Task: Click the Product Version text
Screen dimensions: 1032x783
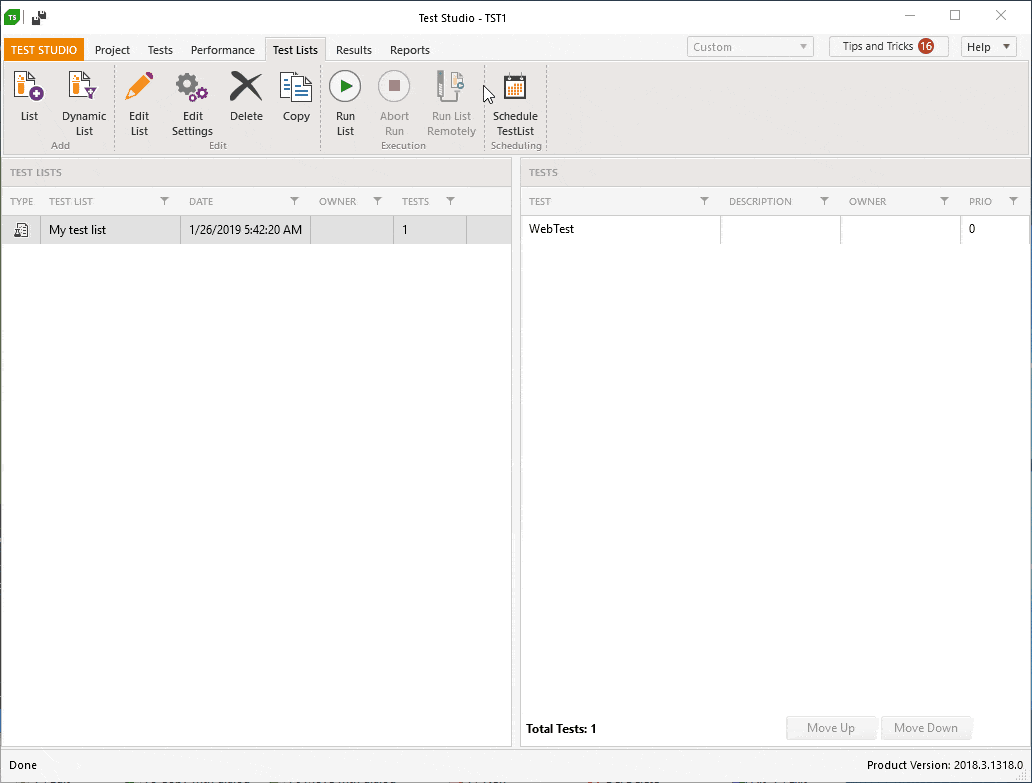Action: pyautogui.click(x=944, y=765)
